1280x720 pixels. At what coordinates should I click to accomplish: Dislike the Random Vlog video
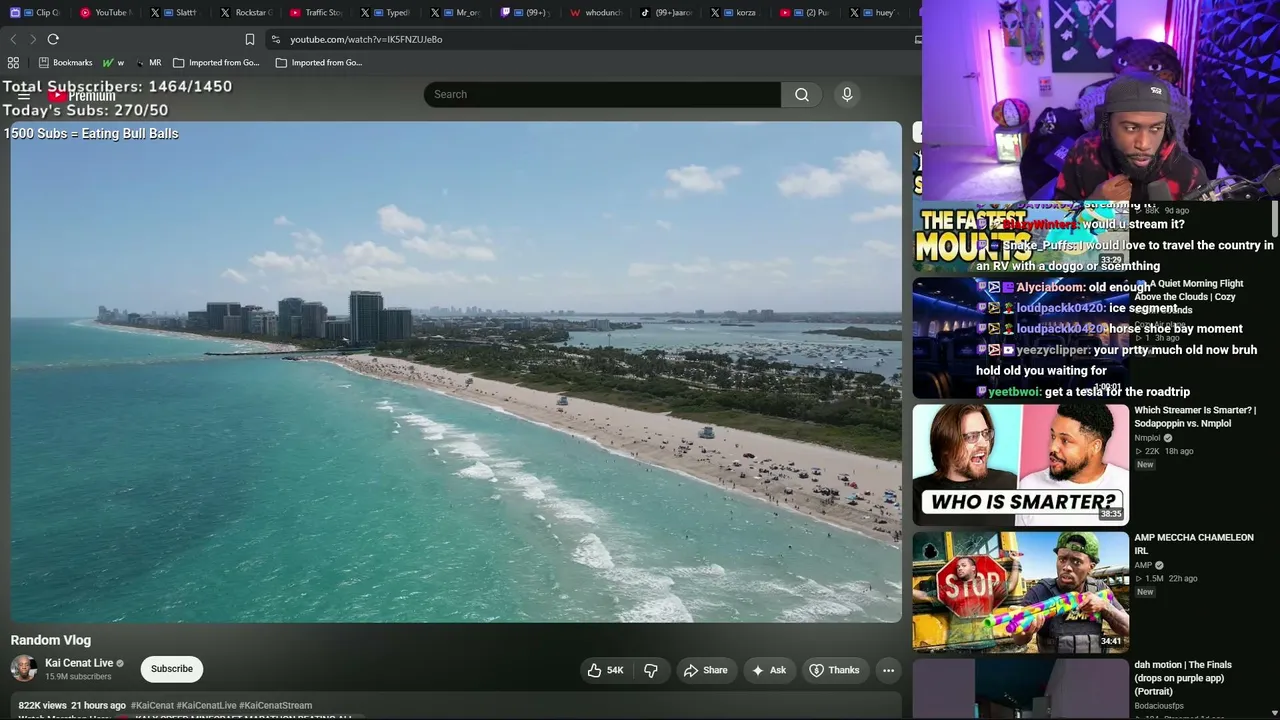point(651,670)
